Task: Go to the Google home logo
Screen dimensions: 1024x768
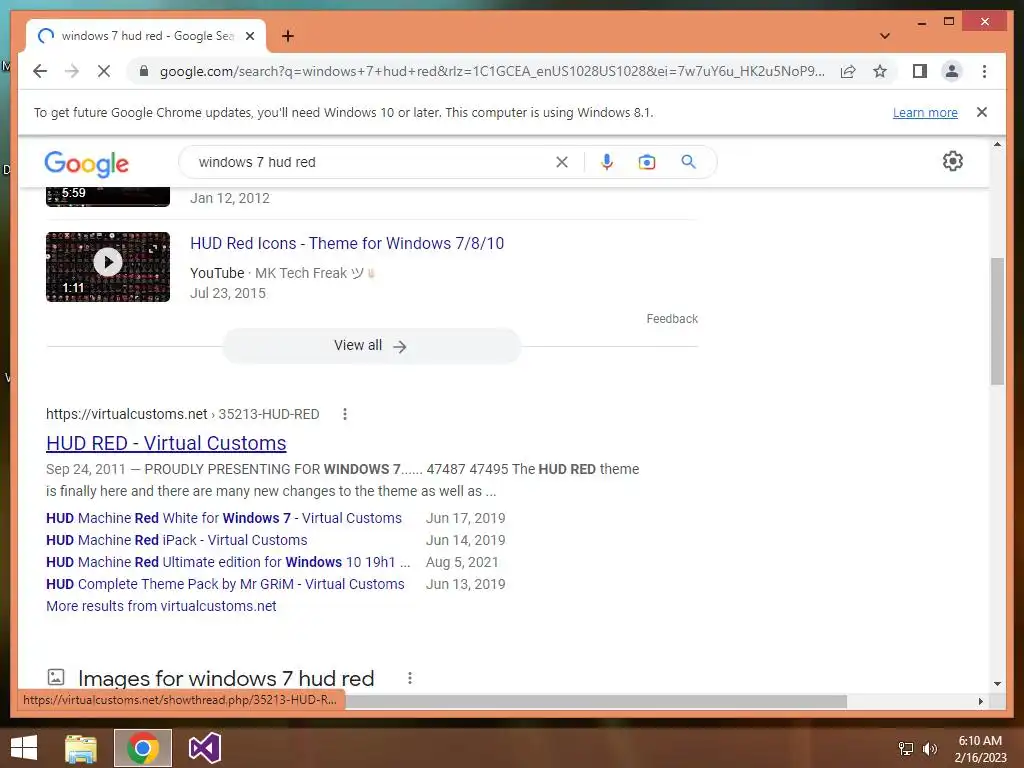Action: coord(86,163)
